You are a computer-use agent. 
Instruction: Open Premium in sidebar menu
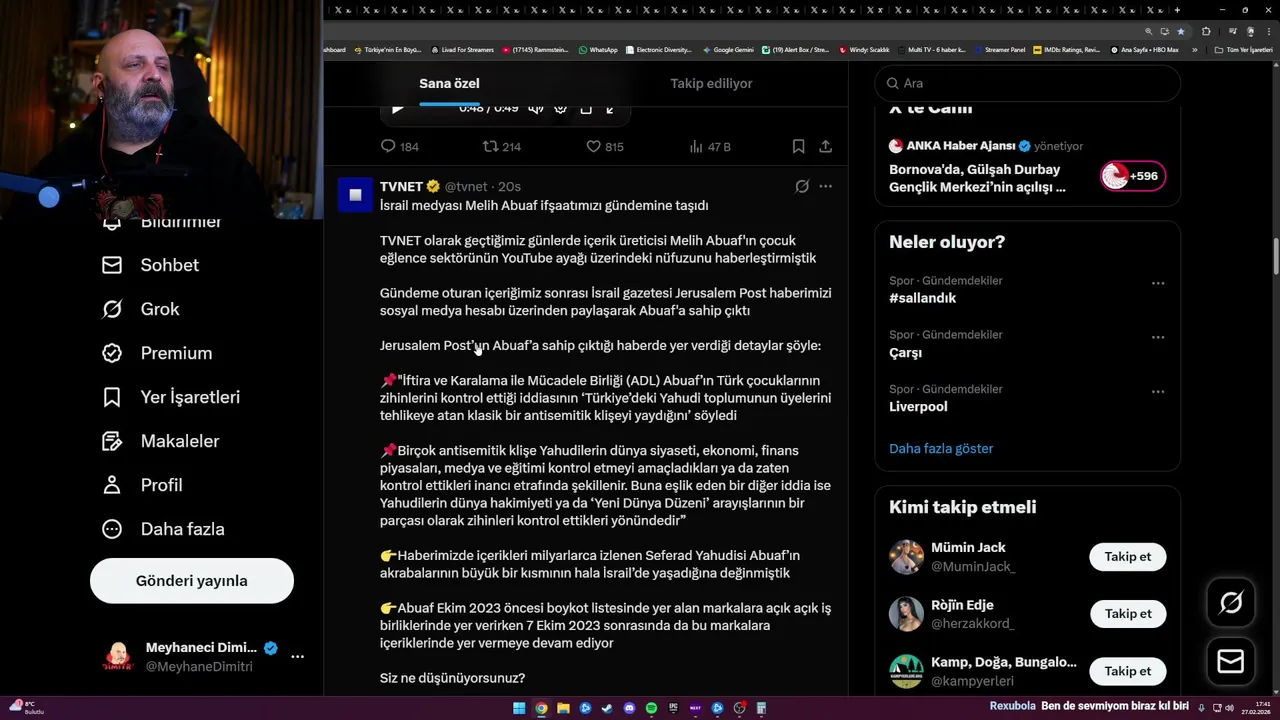[x=157, y=353]
